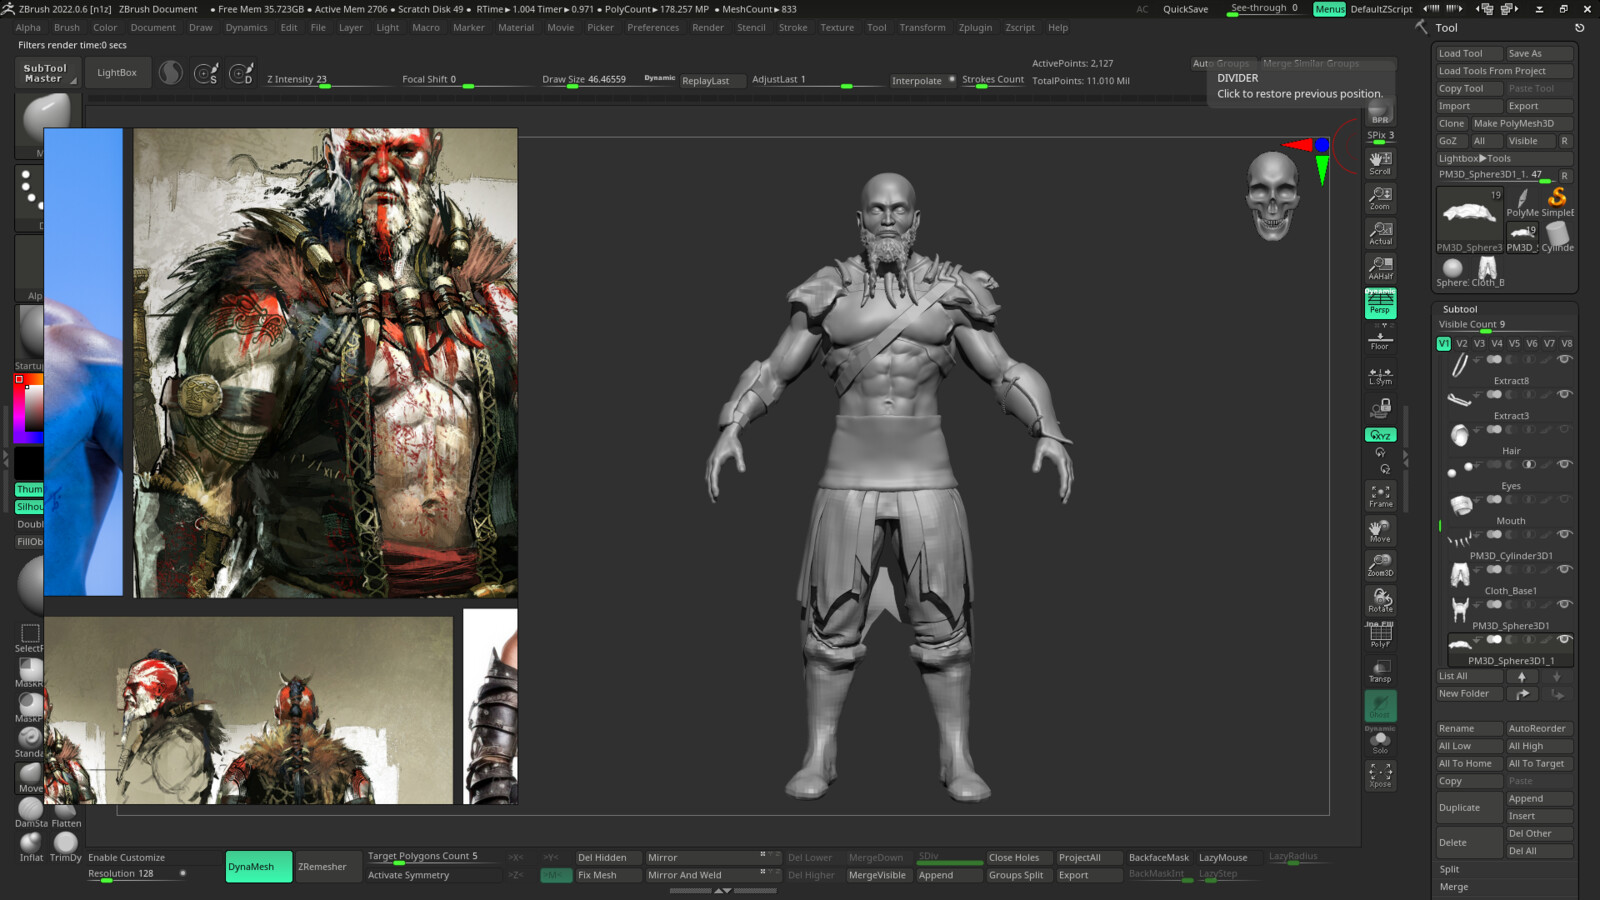This screenshot has width=1600, height=900.
Task: Open the Stroke menu
Action: click(793, 28)
